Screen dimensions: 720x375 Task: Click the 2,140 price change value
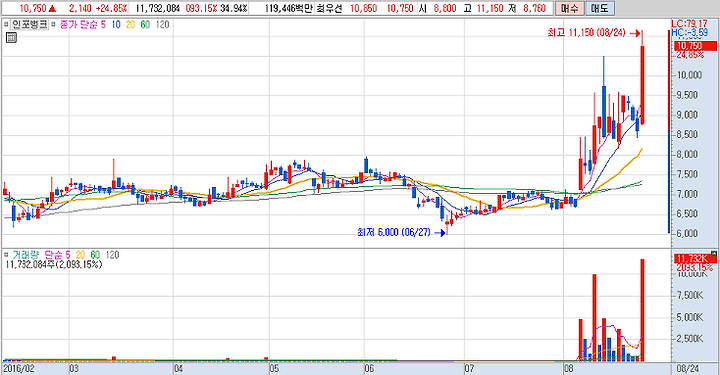point(80,8)
